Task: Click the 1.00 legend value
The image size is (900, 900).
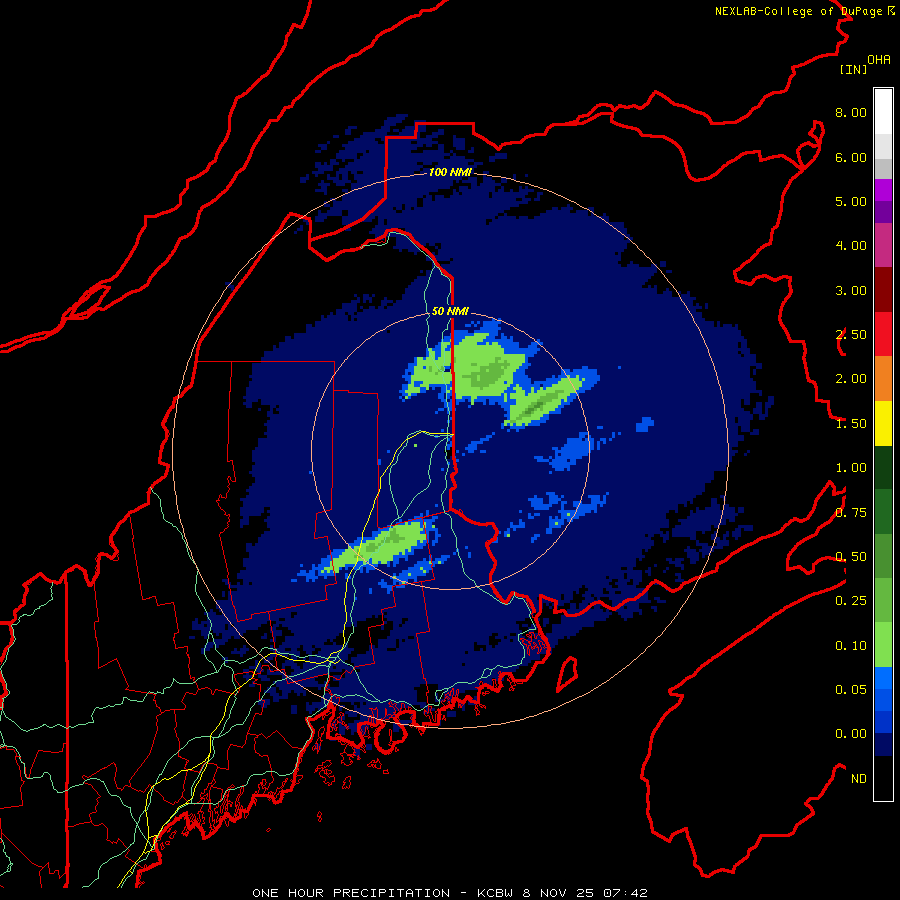Action: coord(851,468)
